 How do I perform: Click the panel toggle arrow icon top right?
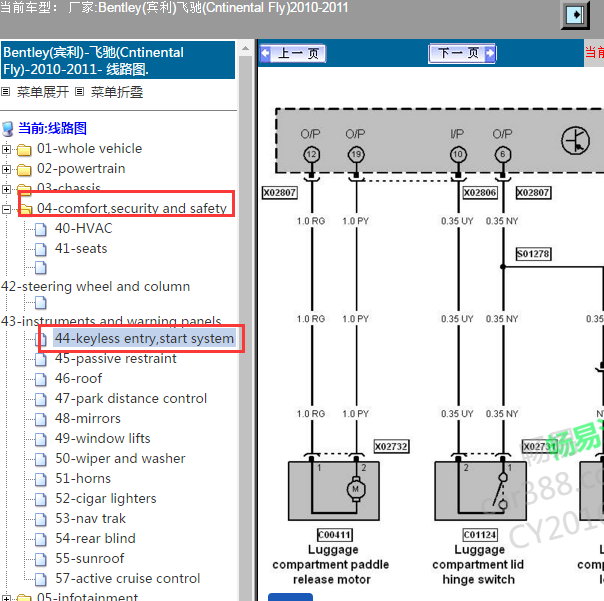click(575, 15)
